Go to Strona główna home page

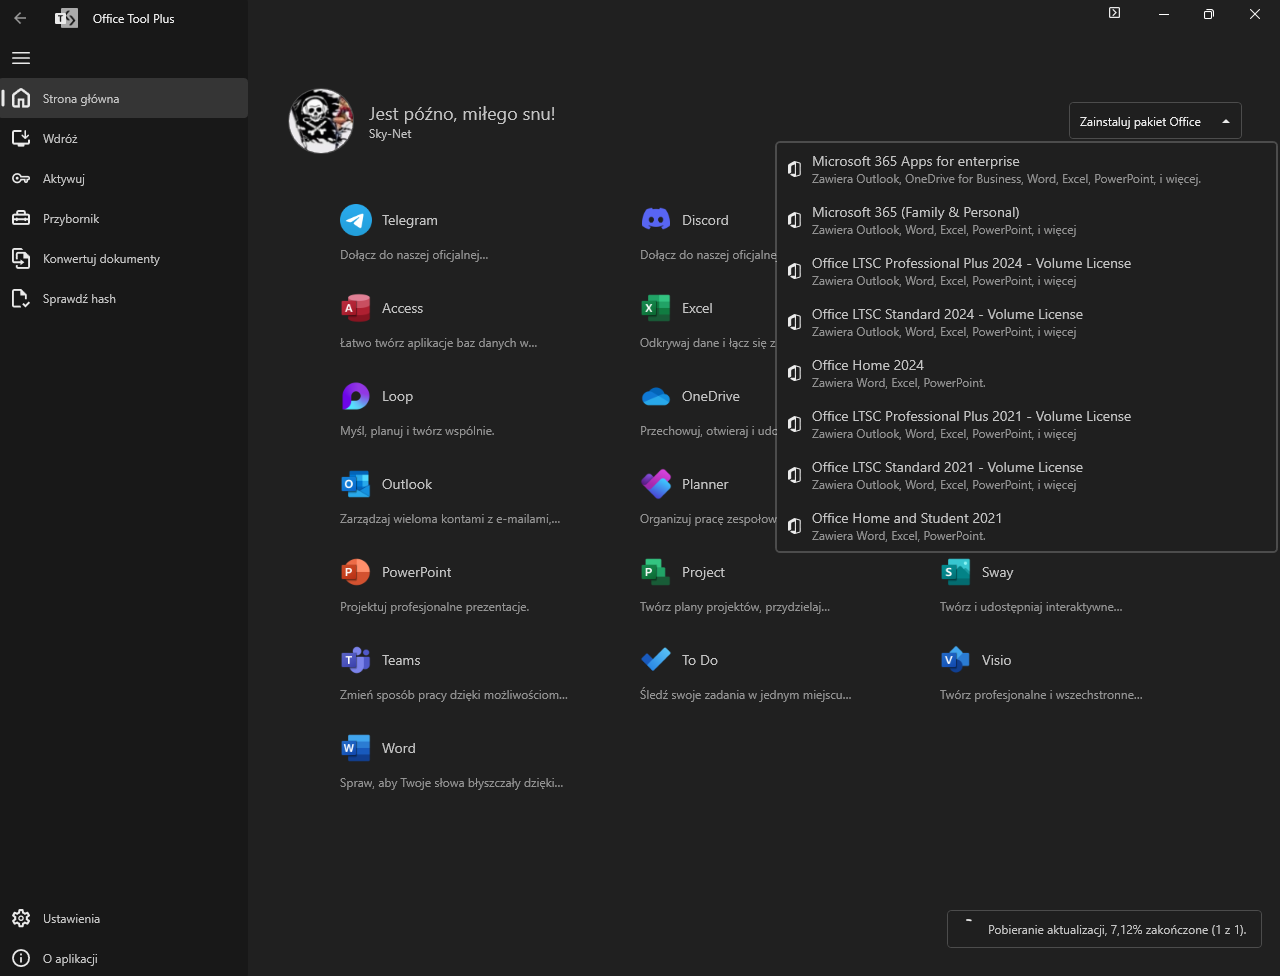coord(124,98)
